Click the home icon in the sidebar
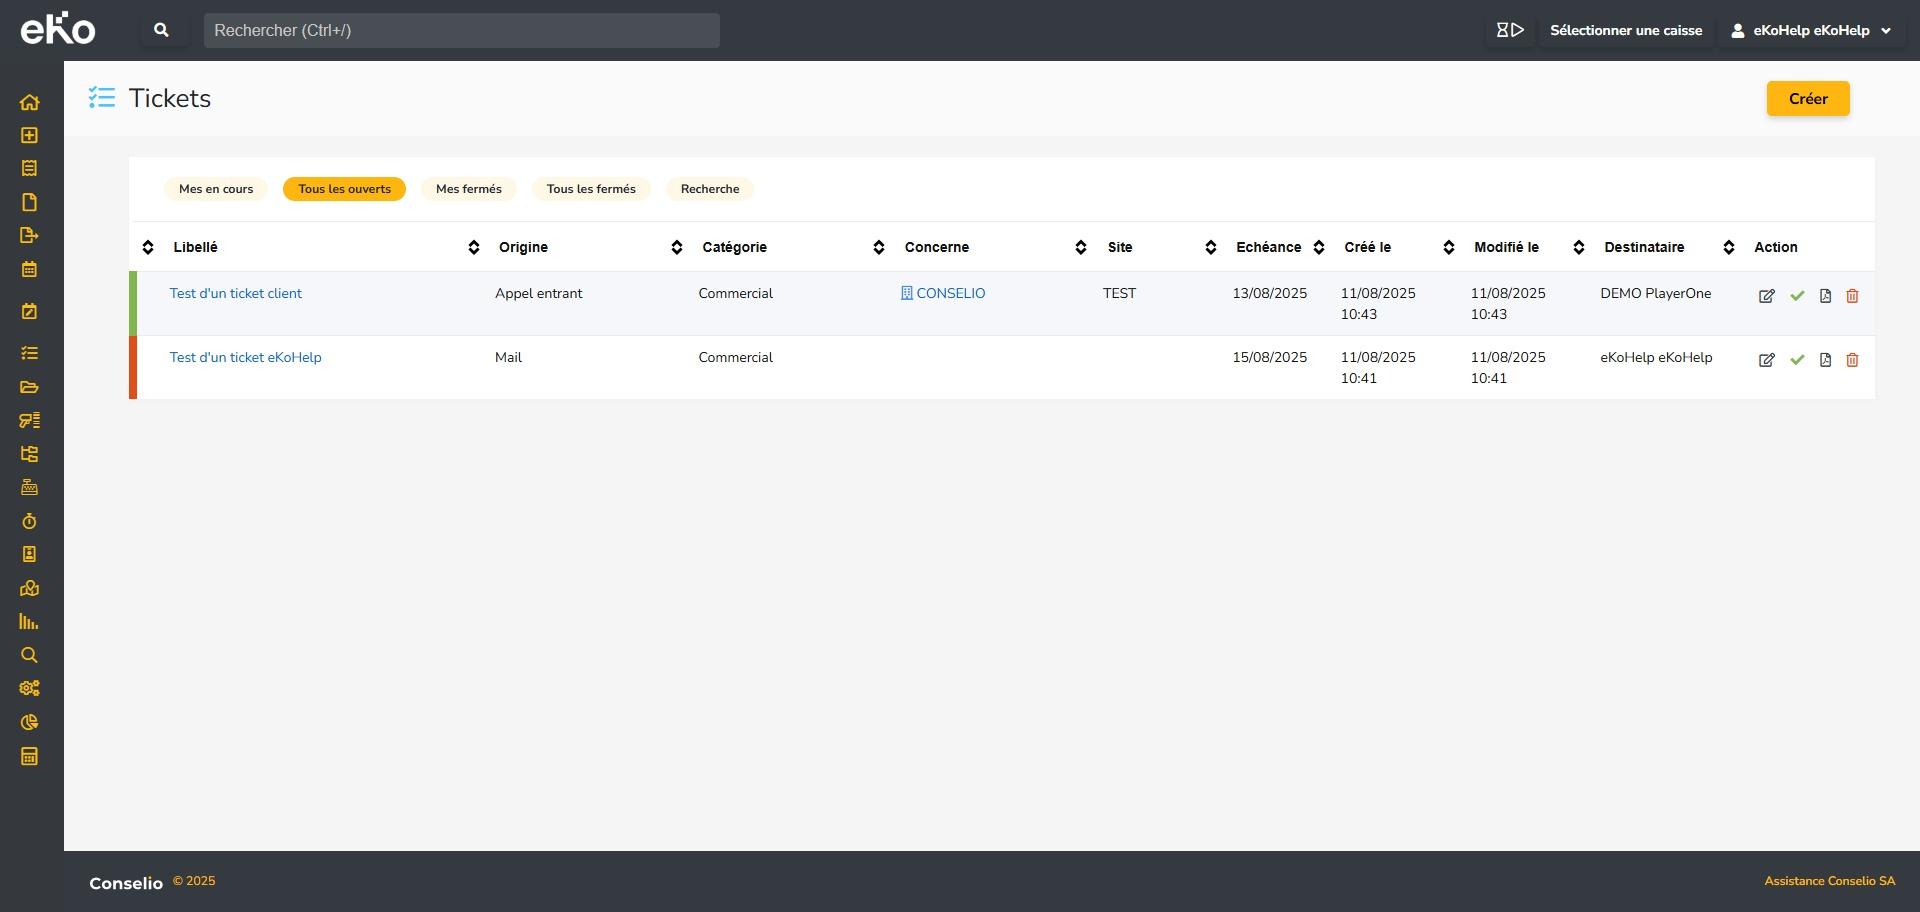The height and width of the screenshot is (912, 1920). tap(29, 102)
